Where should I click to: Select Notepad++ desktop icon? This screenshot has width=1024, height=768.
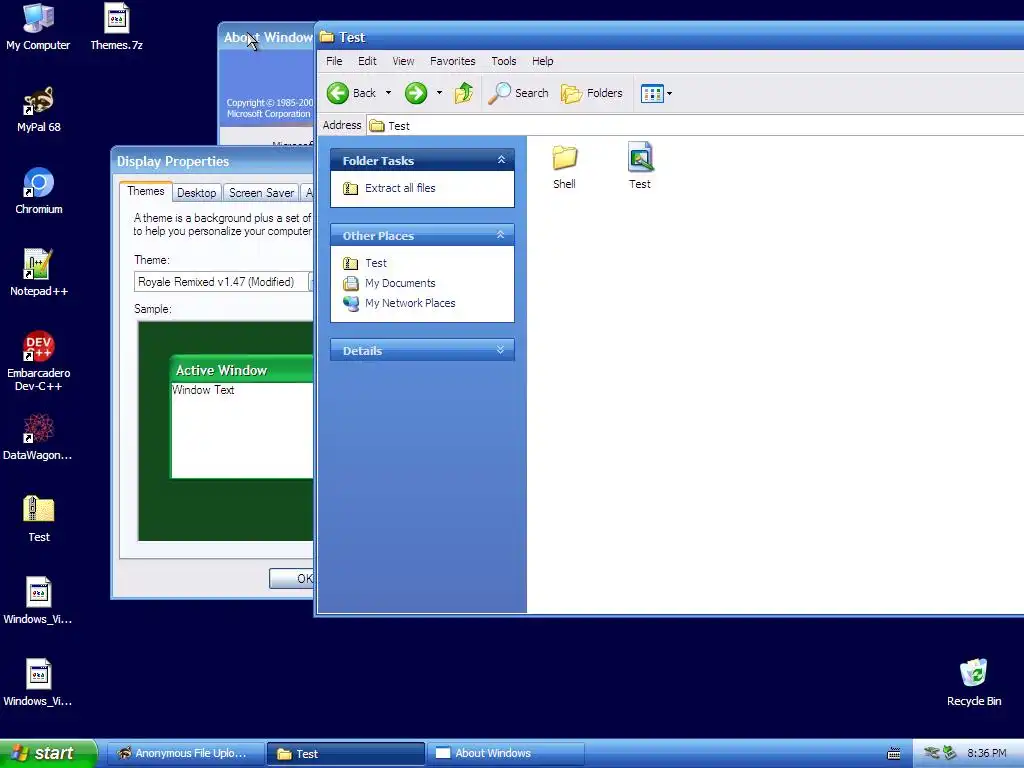coord(39,273)
